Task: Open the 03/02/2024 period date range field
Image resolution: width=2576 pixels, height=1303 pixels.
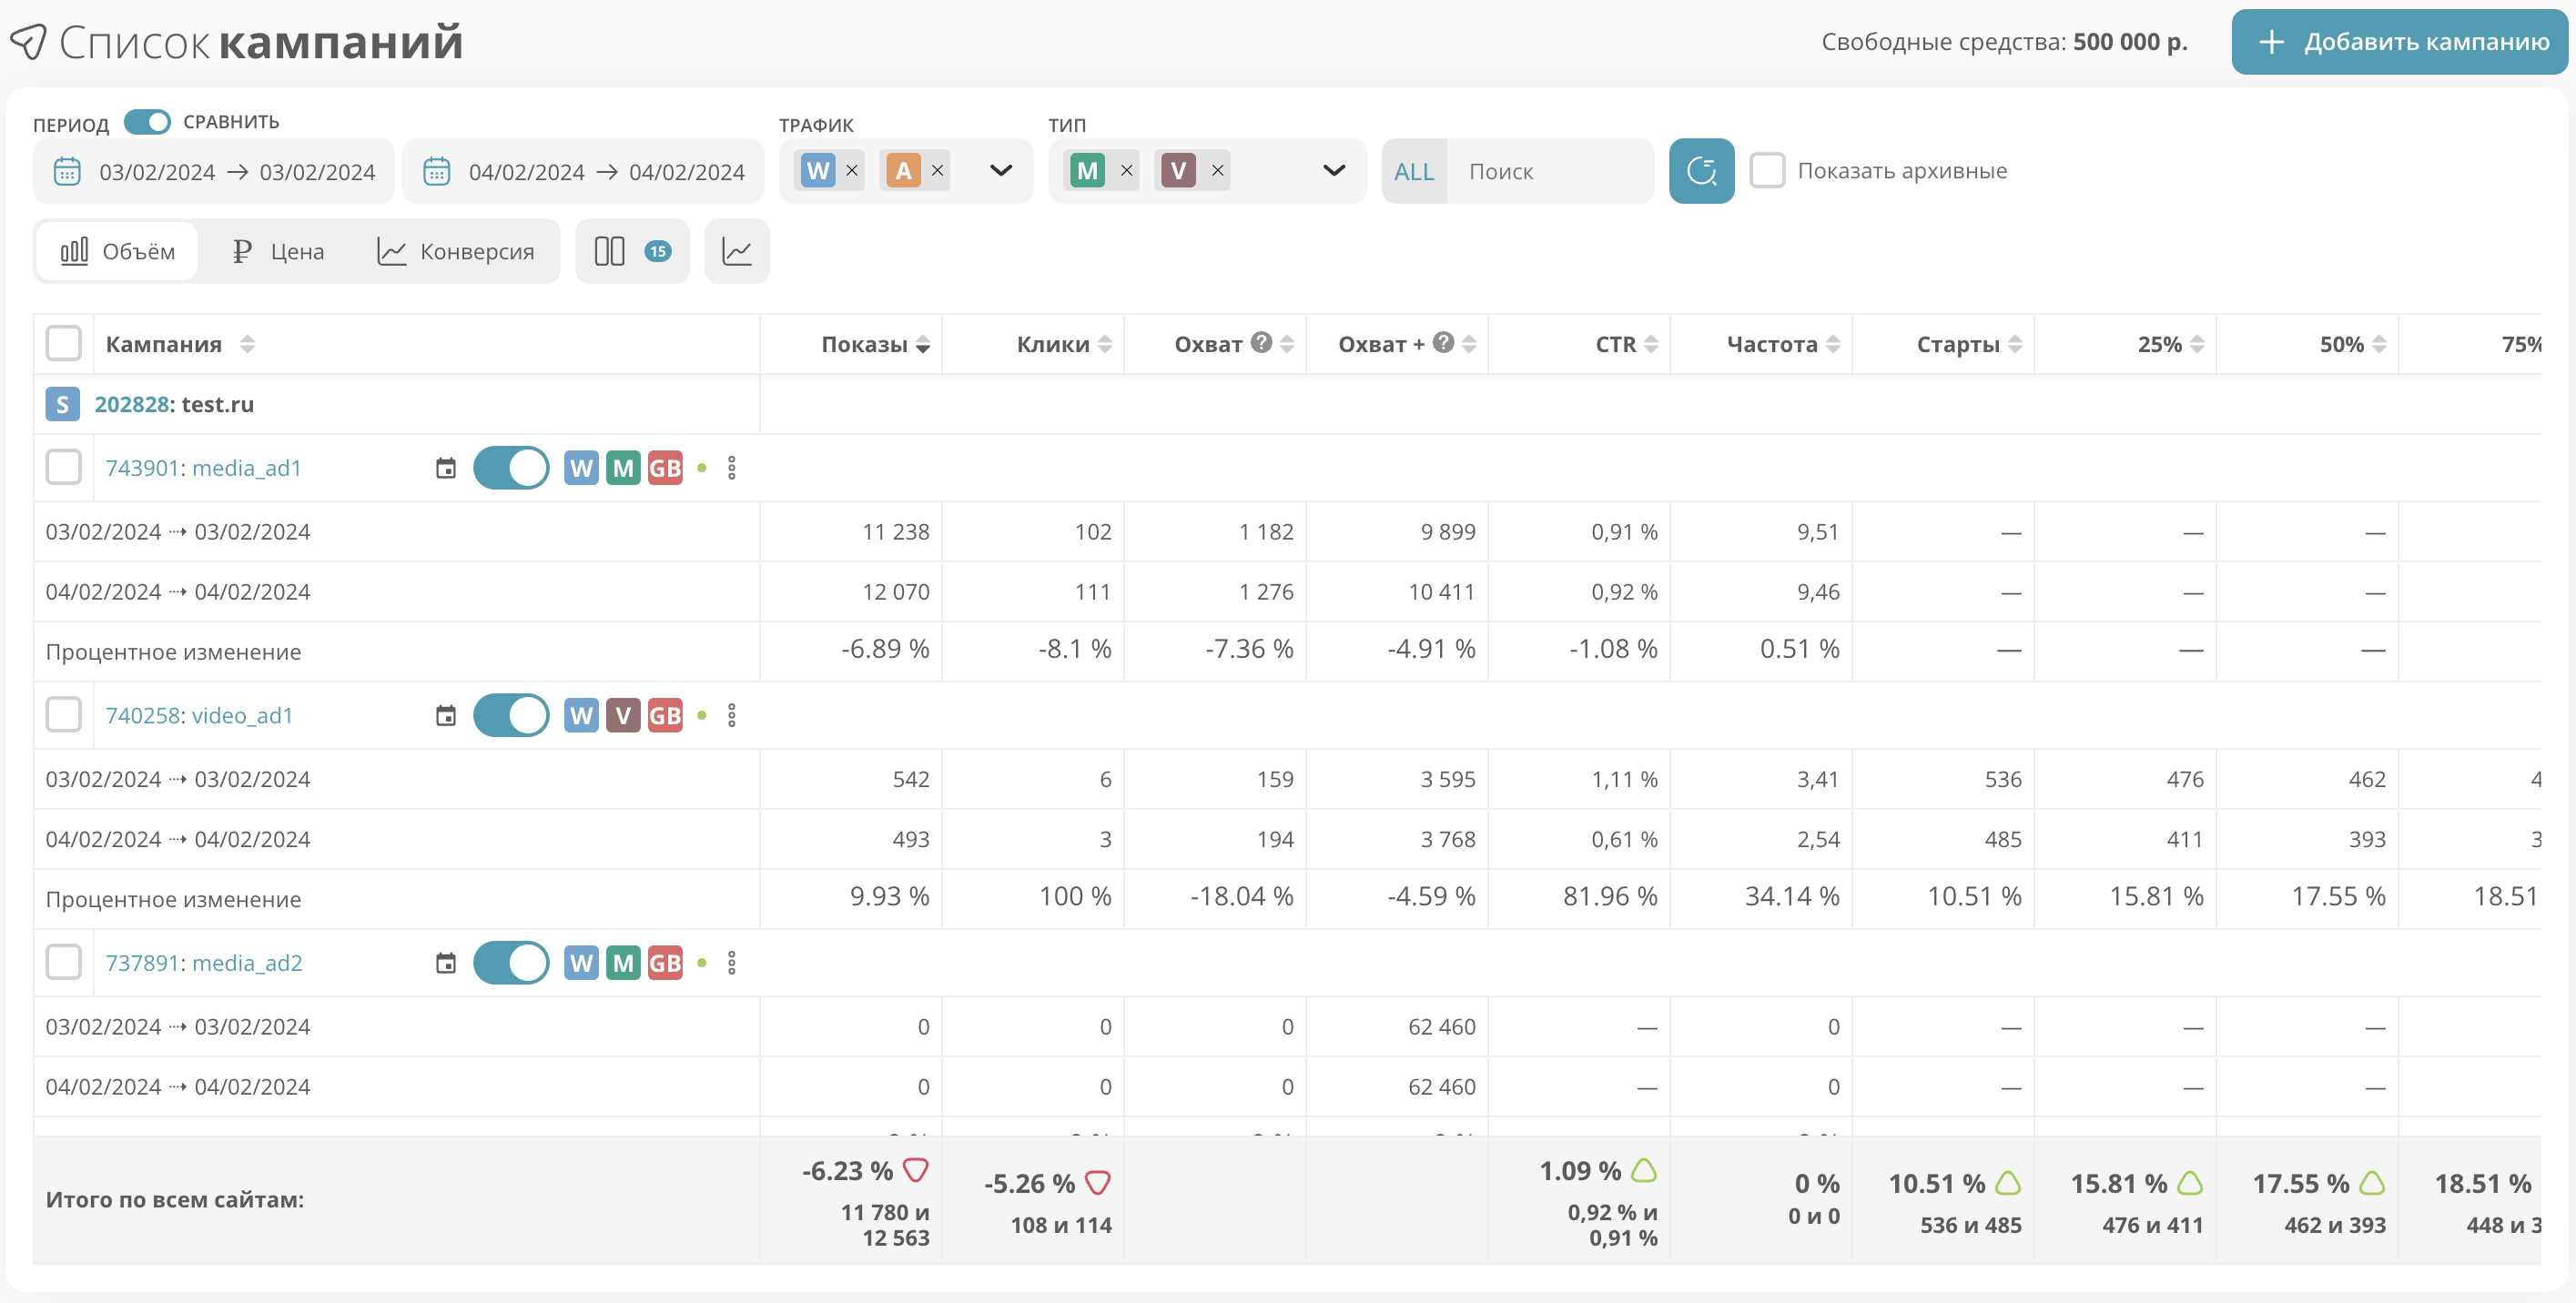Action: (214, 171)
